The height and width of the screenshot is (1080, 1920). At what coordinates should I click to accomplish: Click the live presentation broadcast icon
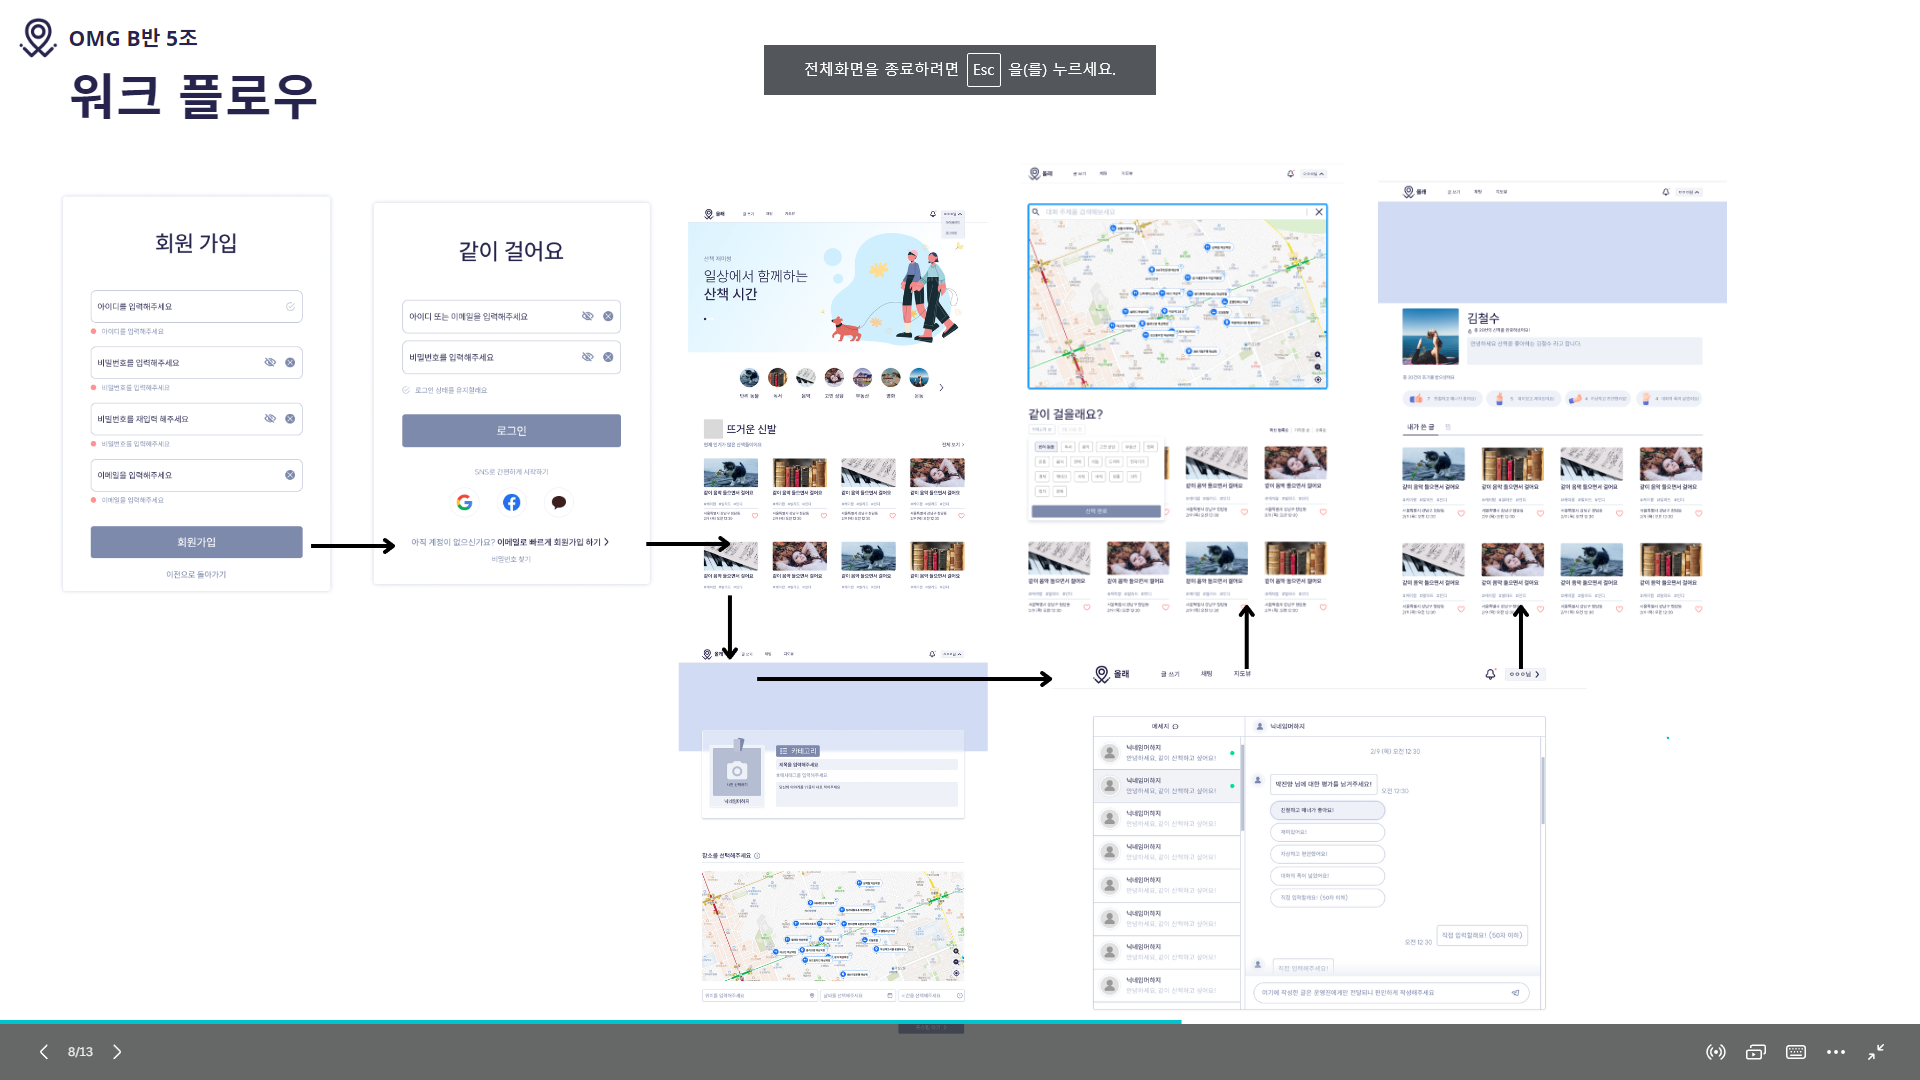click(x=1716, y=1052)
